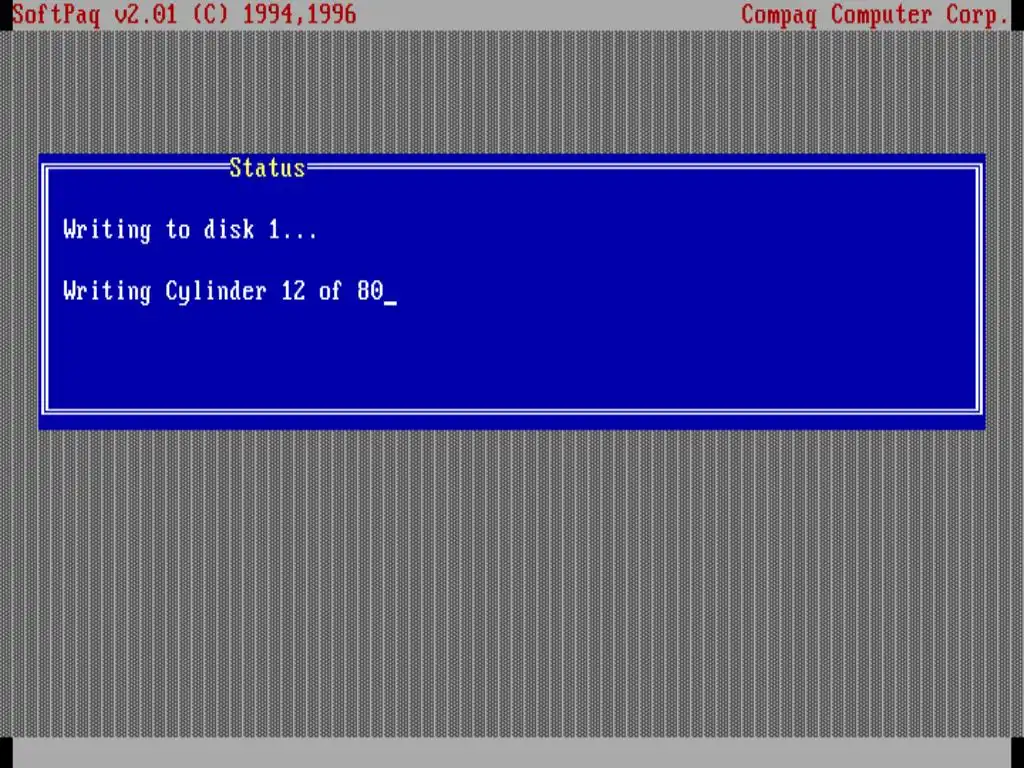This screenshot has width=1024, height=768.
Task: Click the disk number 1 in message
Action: pyautogui.click(x=274, y=229)
